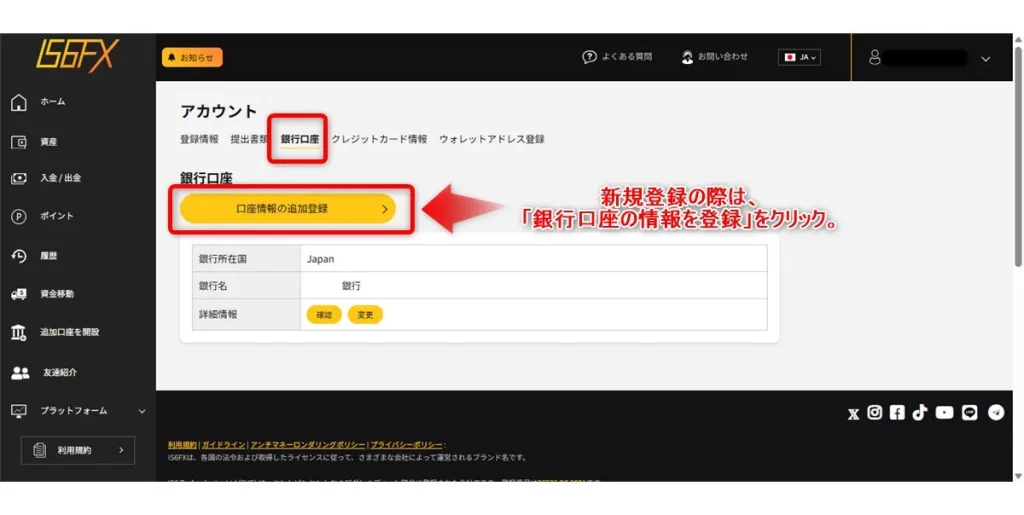This screenshot has width=1024, height=515.
Task: Click the Japan value in 銀行所在国 row
Action: 321,259
